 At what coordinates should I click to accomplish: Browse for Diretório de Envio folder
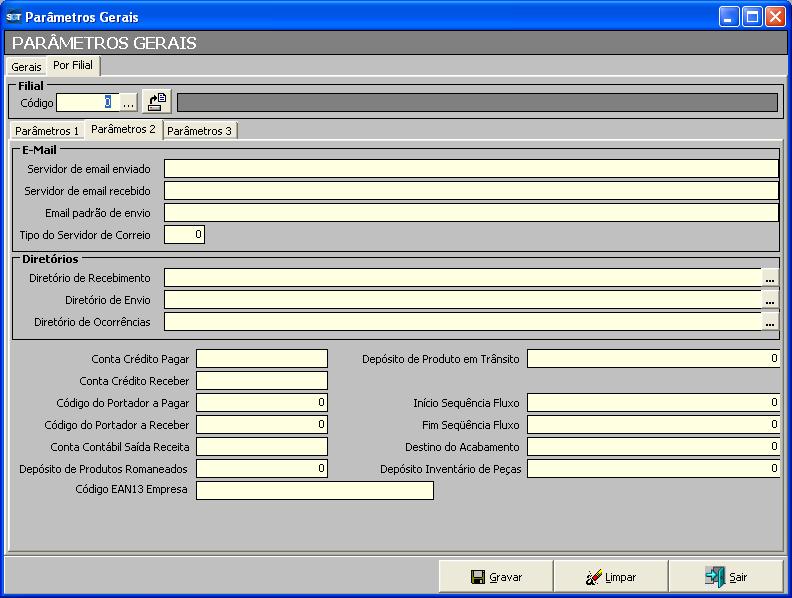click(x=770, y=300)
